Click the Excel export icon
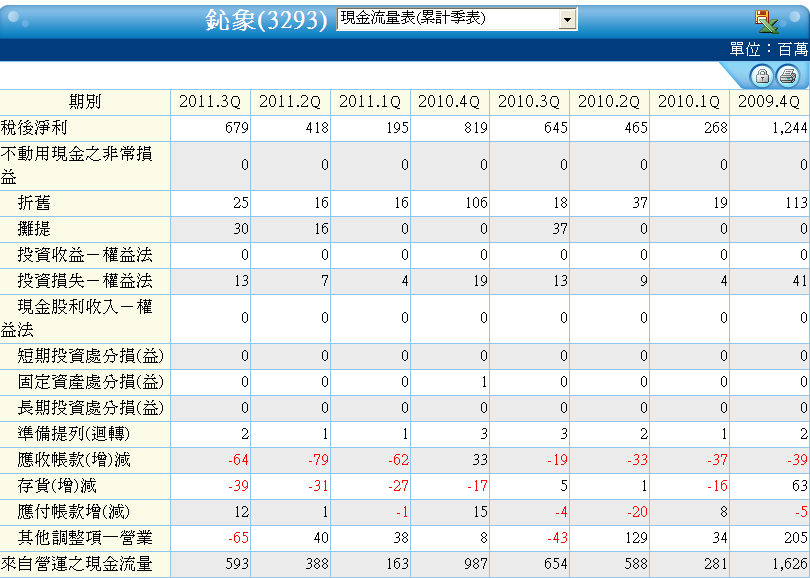Image resolution: width=810 pixels, height=578 pixels. click(x=766, y=21)
